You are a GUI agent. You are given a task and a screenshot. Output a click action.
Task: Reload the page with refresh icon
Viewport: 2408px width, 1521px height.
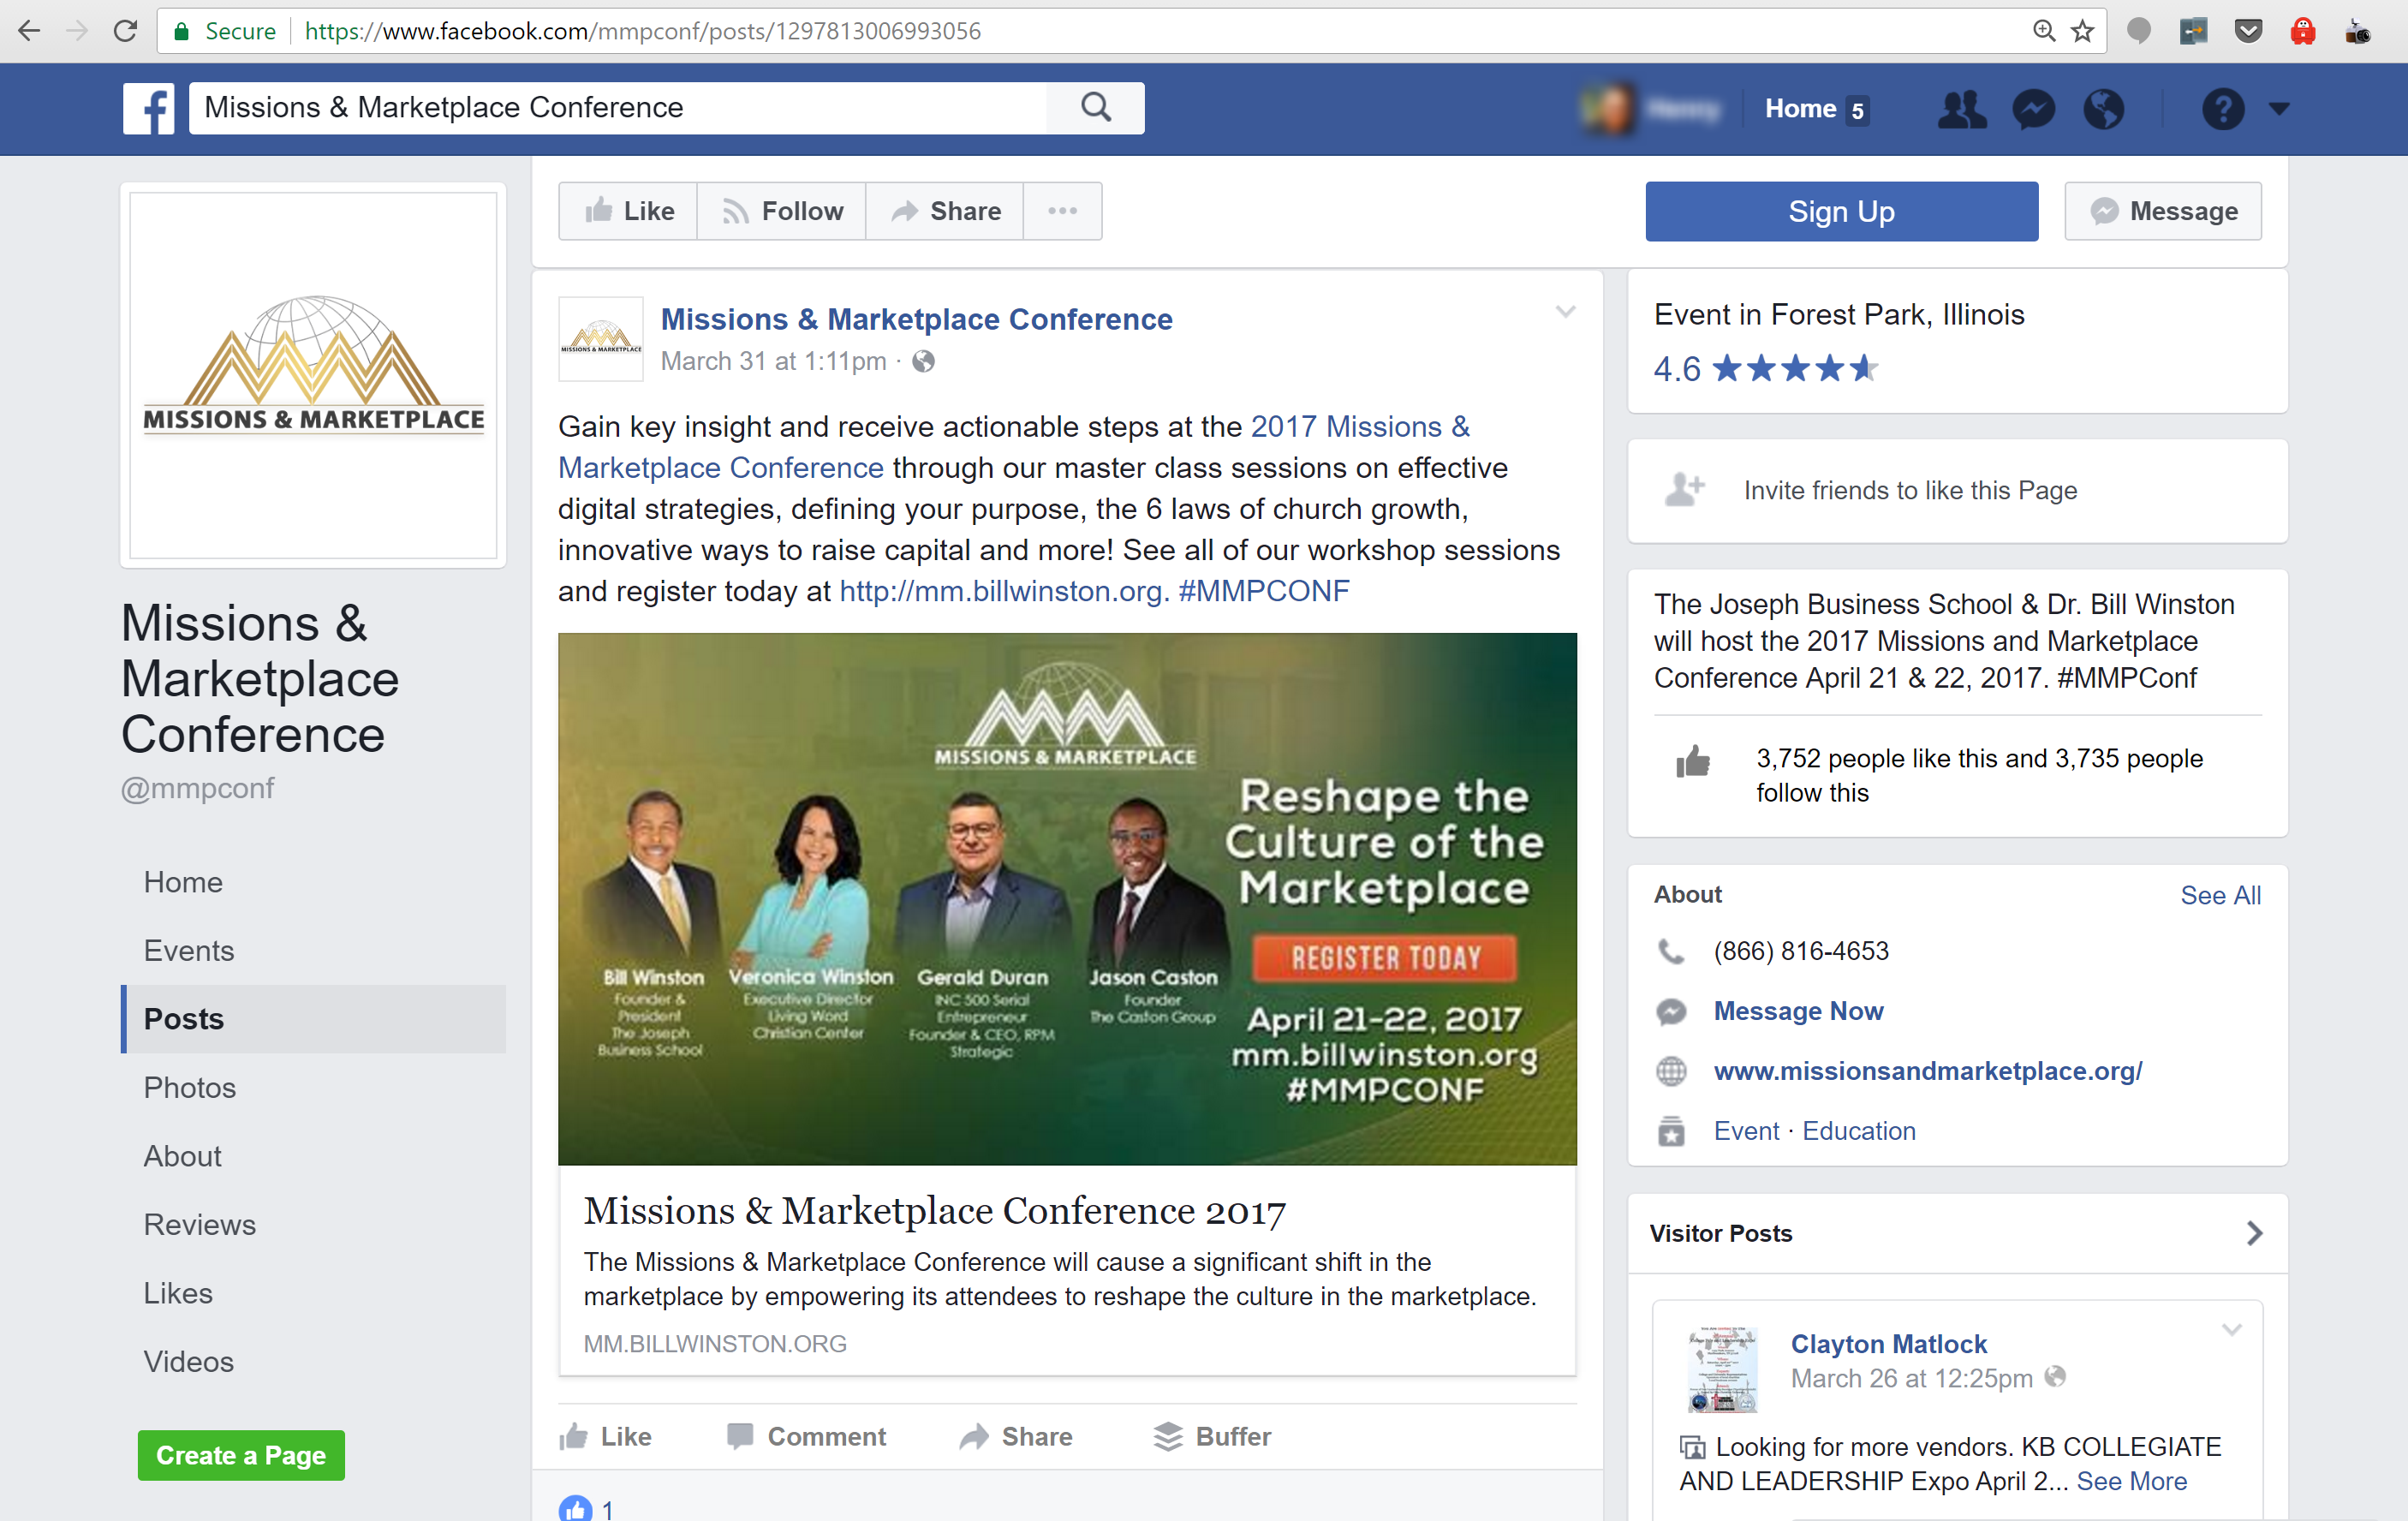point(125,31)
